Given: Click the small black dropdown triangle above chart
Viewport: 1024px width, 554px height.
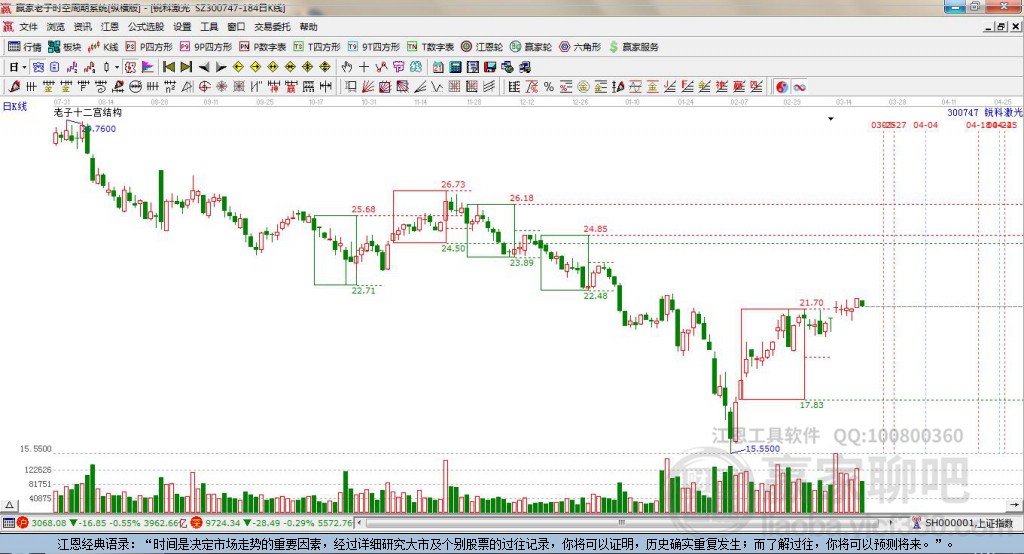Looking at the screenshot, I should click(x=831, y=119).
